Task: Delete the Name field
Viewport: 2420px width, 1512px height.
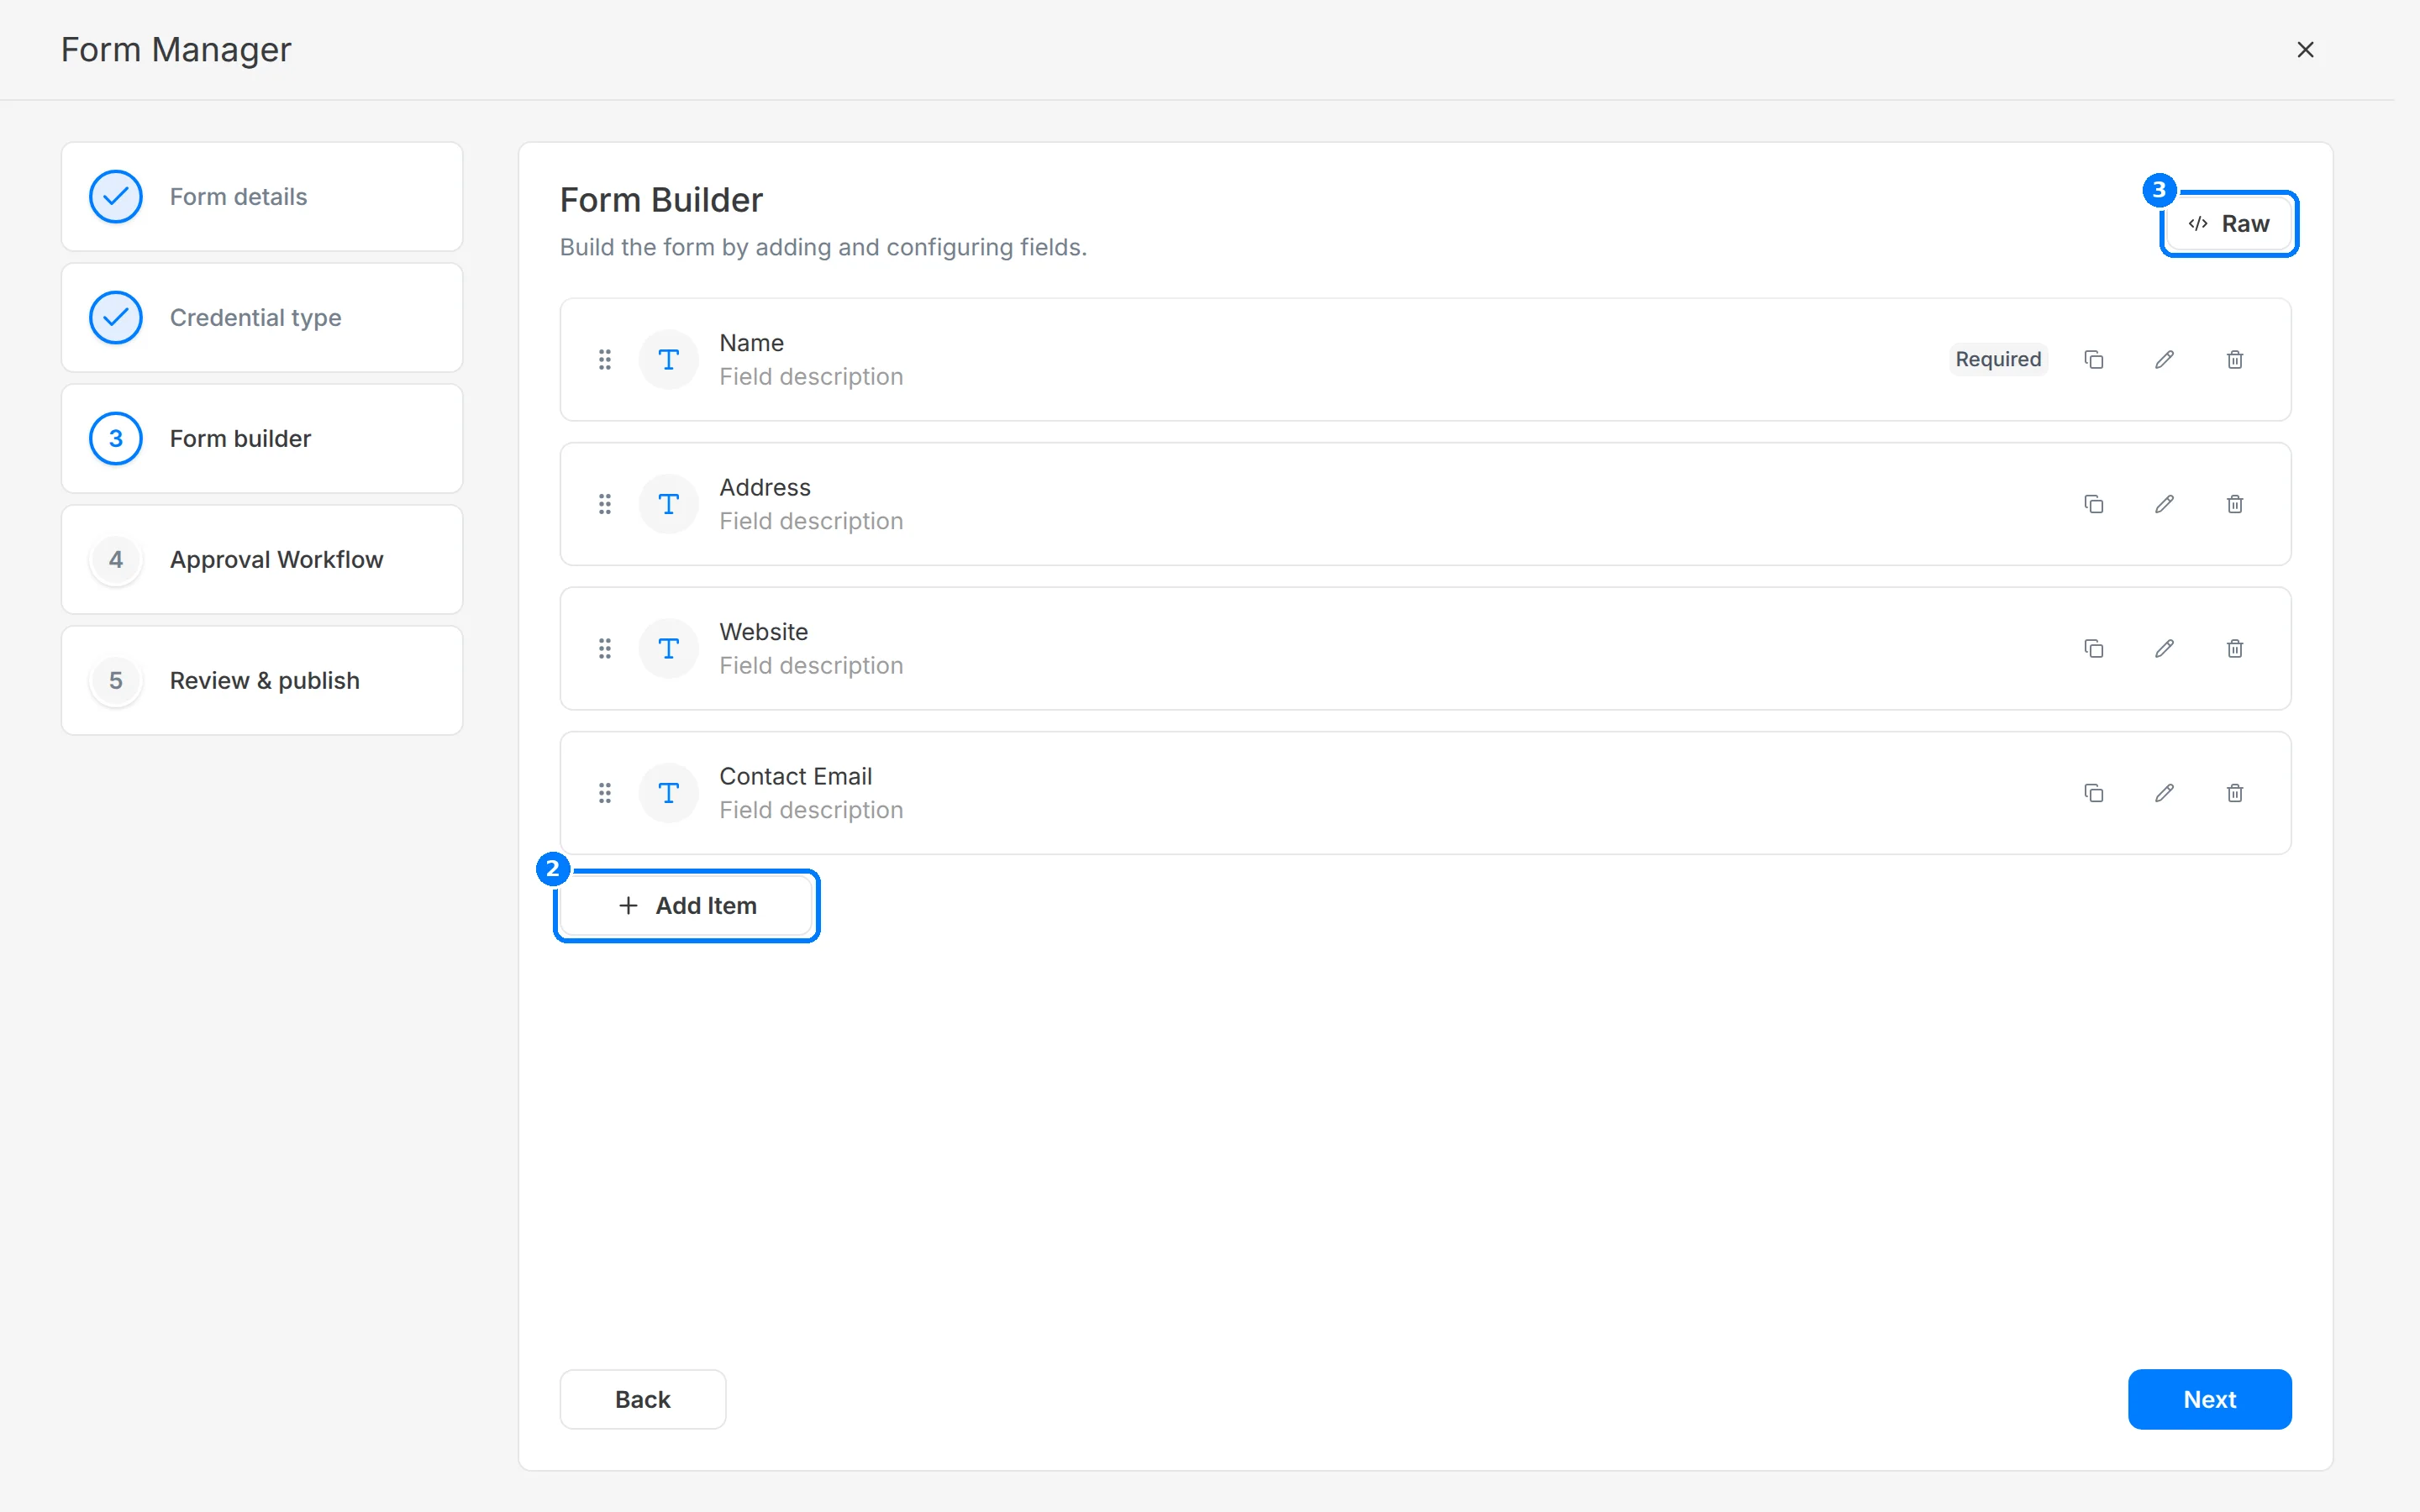Action: [x=2235, y=359]
